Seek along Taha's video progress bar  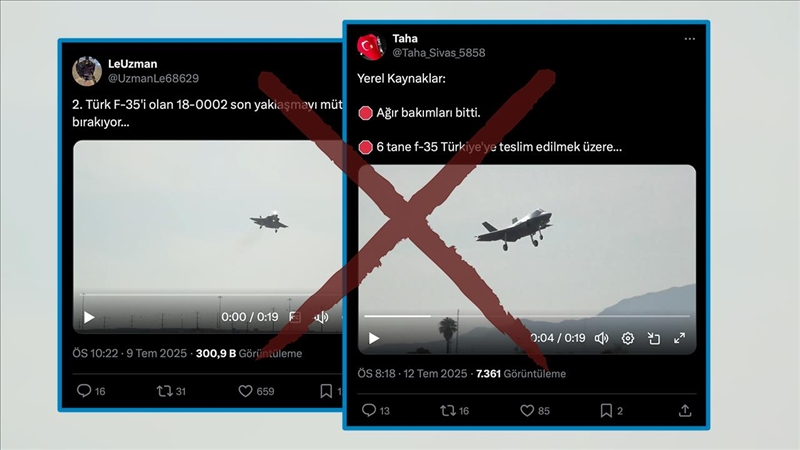click(527, 316)
